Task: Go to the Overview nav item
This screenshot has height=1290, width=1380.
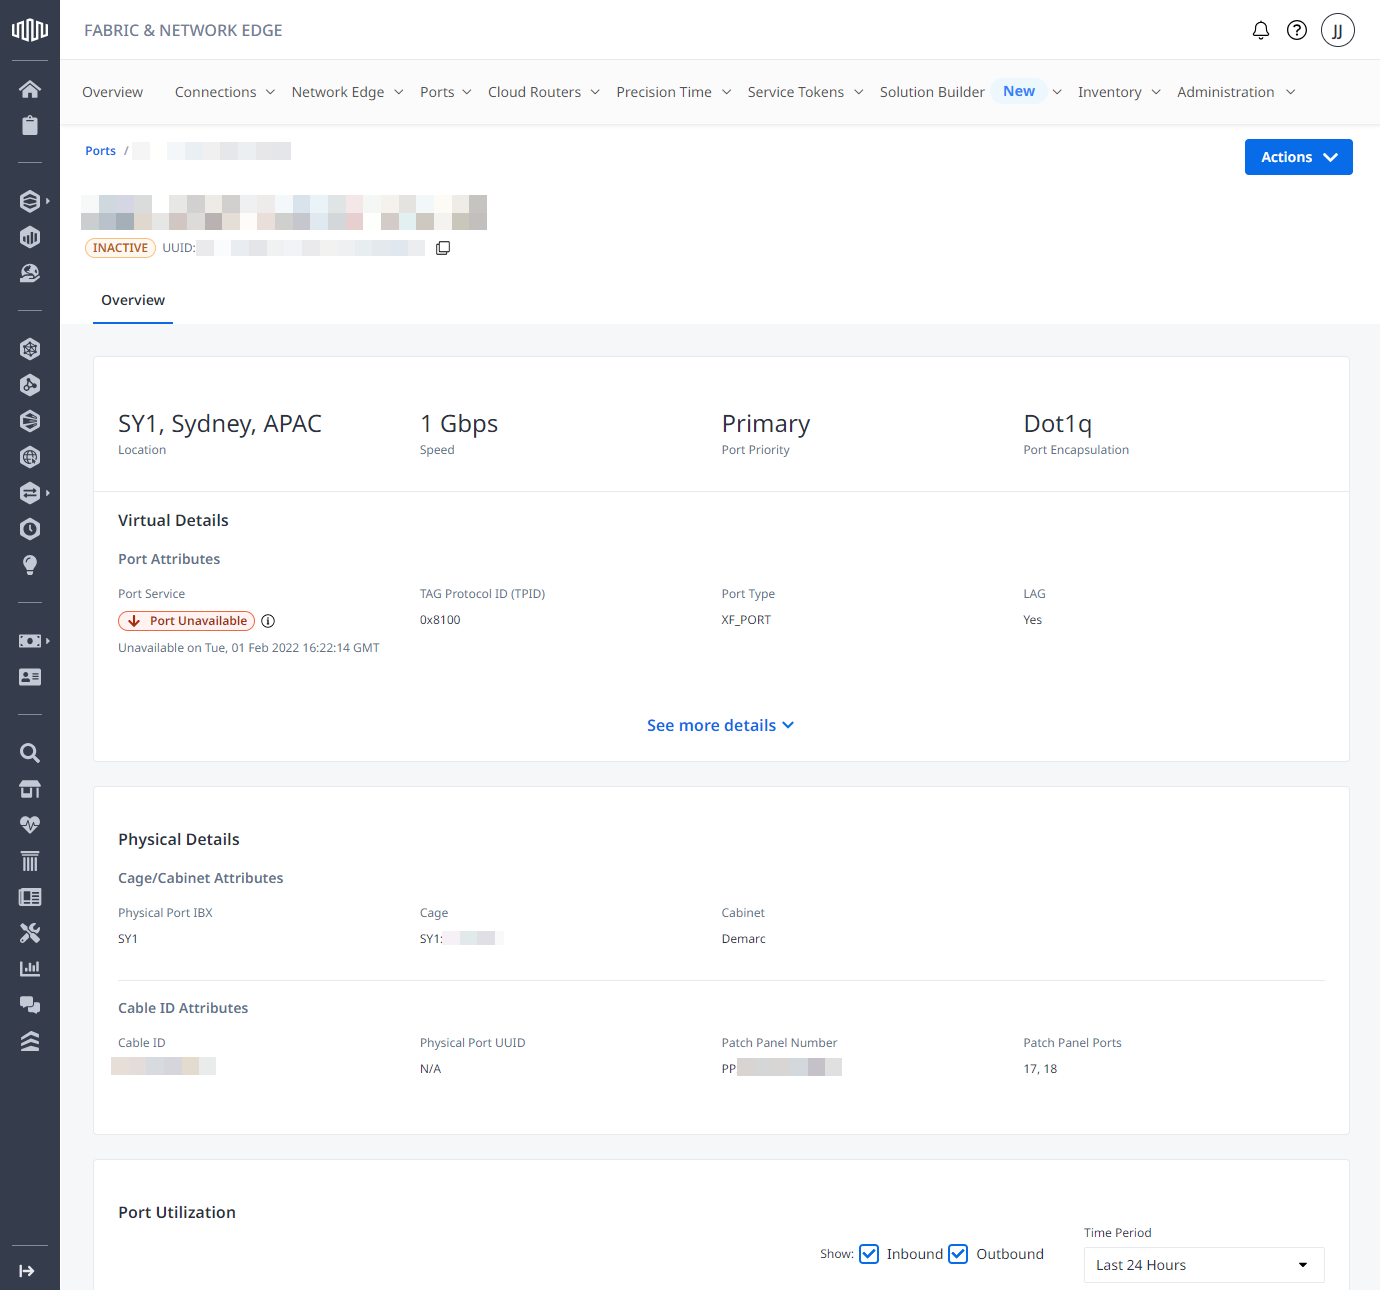Action: point(112,92)
